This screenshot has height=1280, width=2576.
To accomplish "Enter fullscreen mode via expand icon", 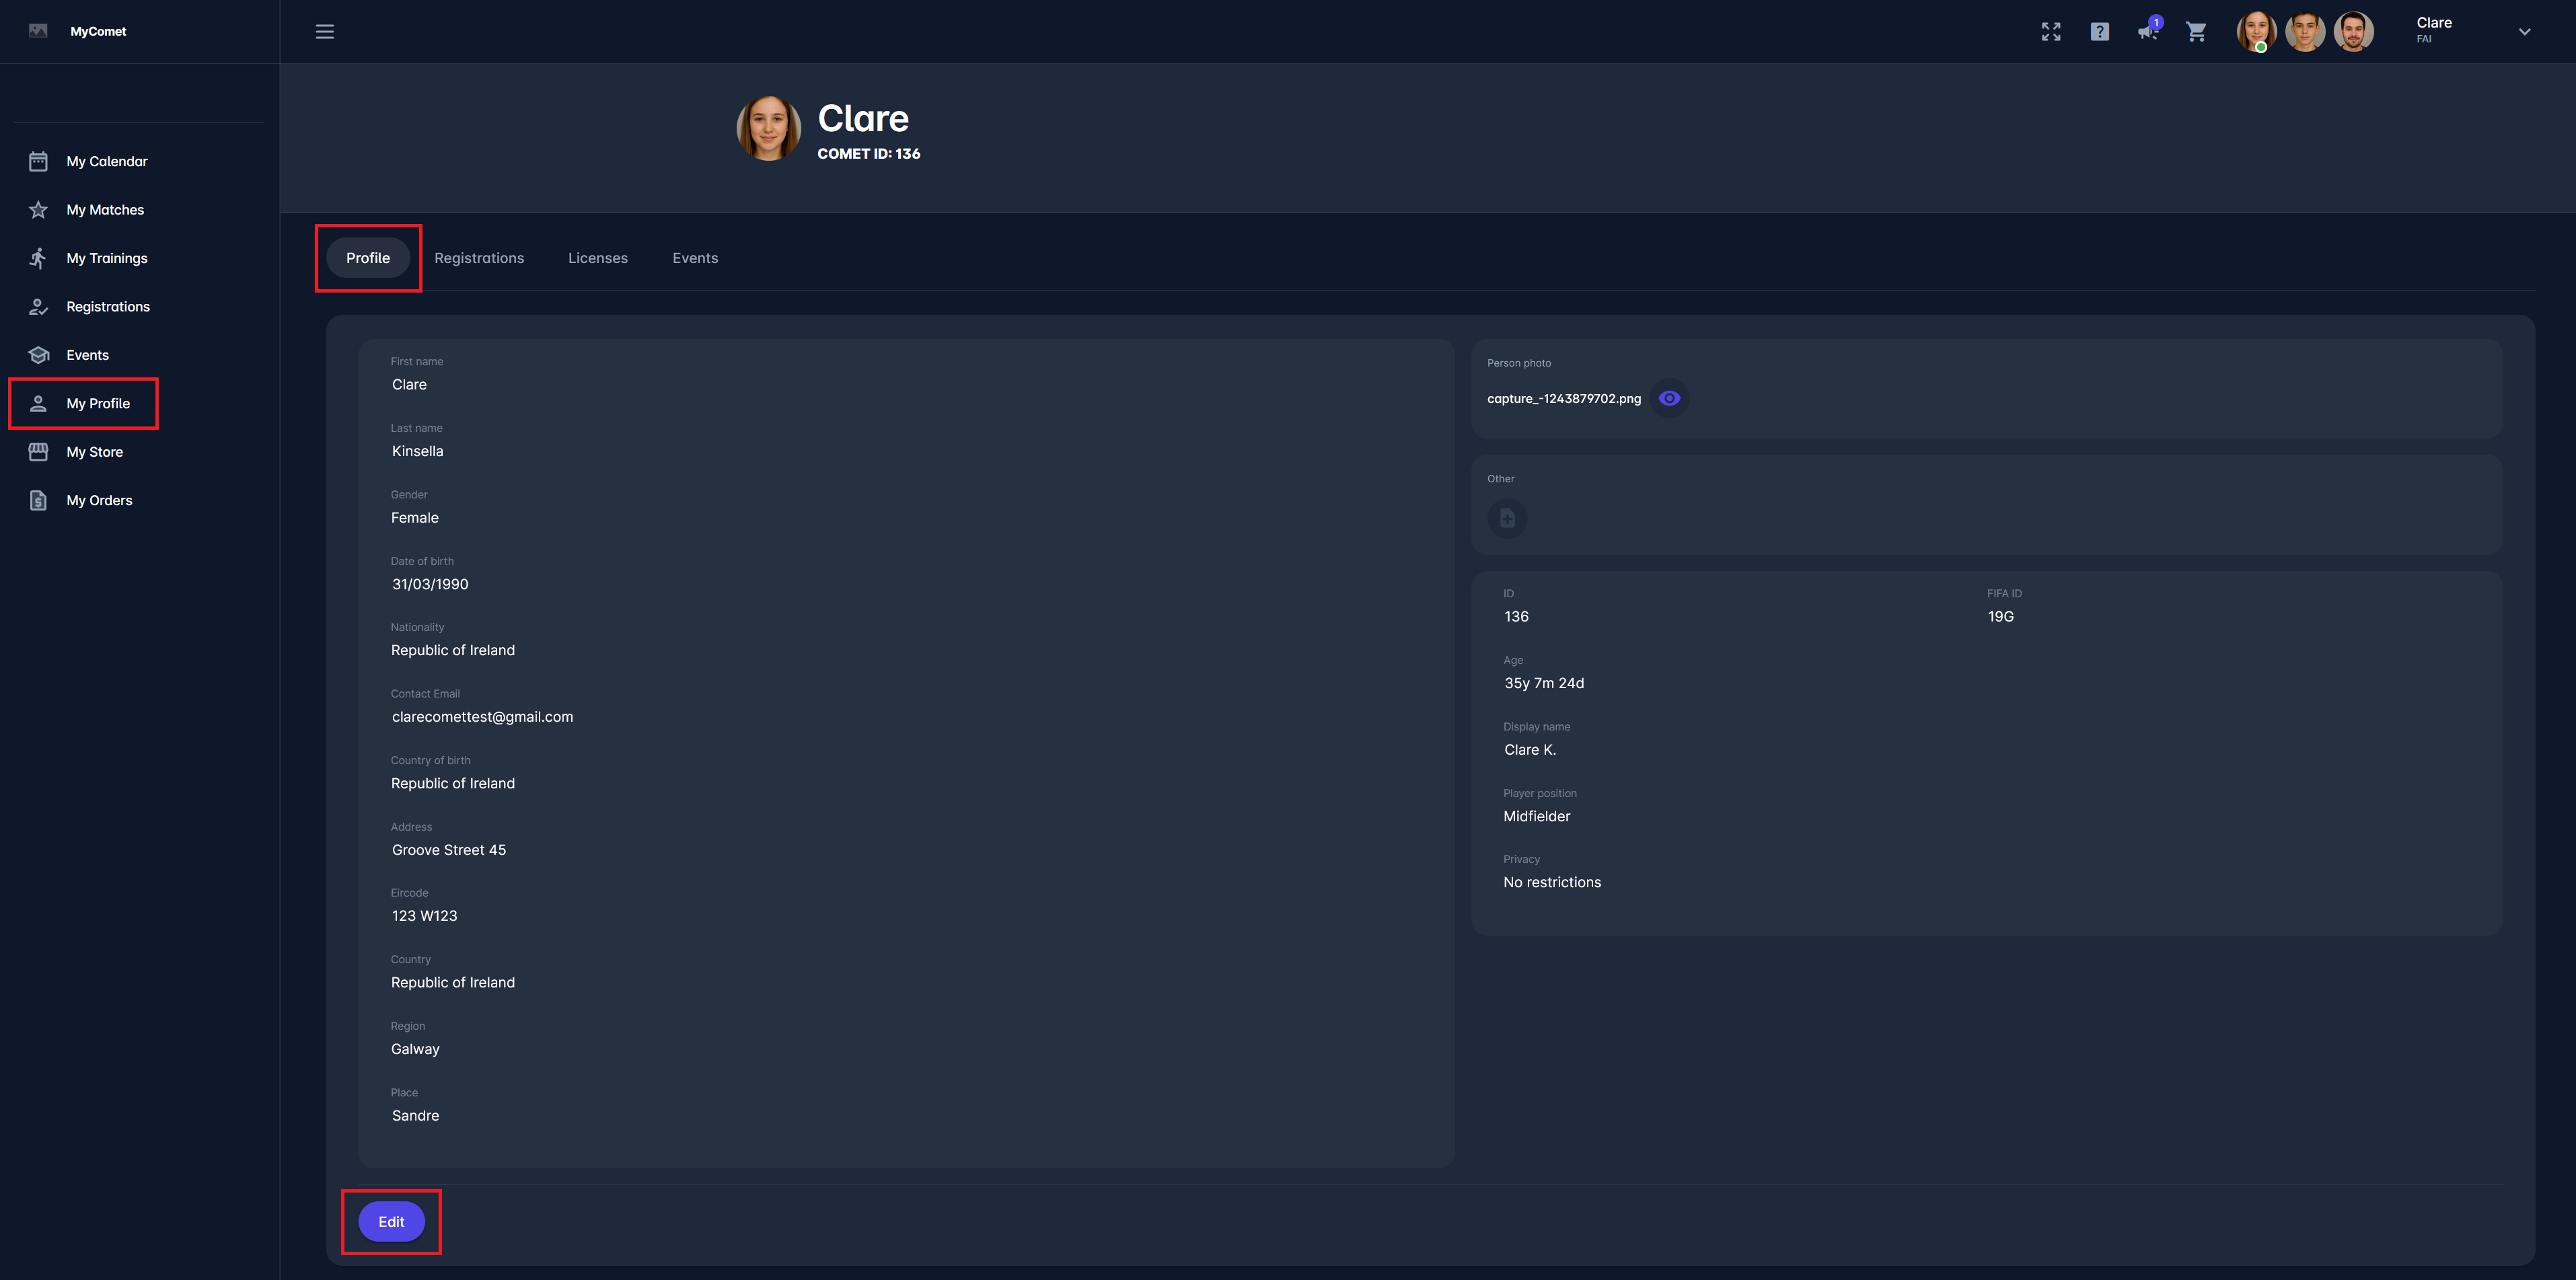I will click(2051, 32).
